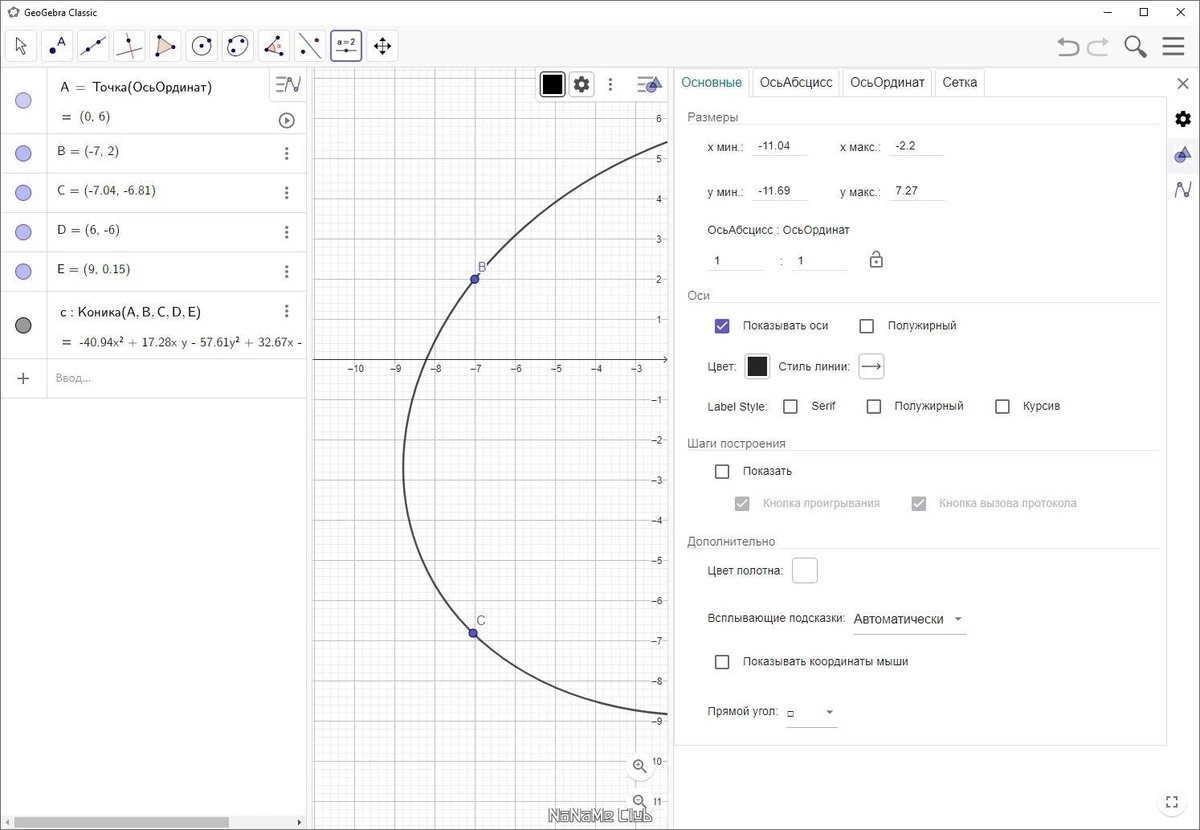Open the three-dot menu for row D
This screenshot has height=830, width=1200.
point(287,232)
